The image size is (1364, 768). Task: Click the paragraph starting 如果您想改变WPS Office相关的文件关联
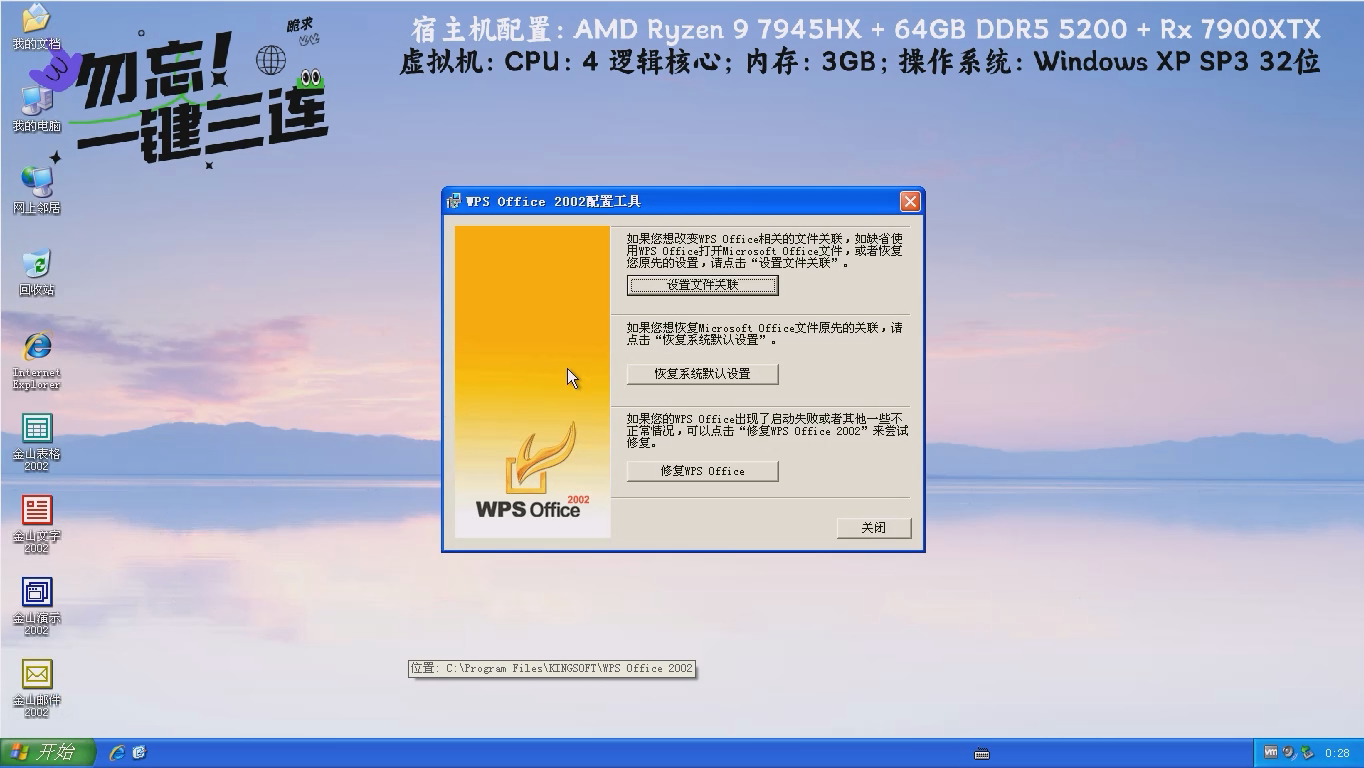[x=765, y=251]
